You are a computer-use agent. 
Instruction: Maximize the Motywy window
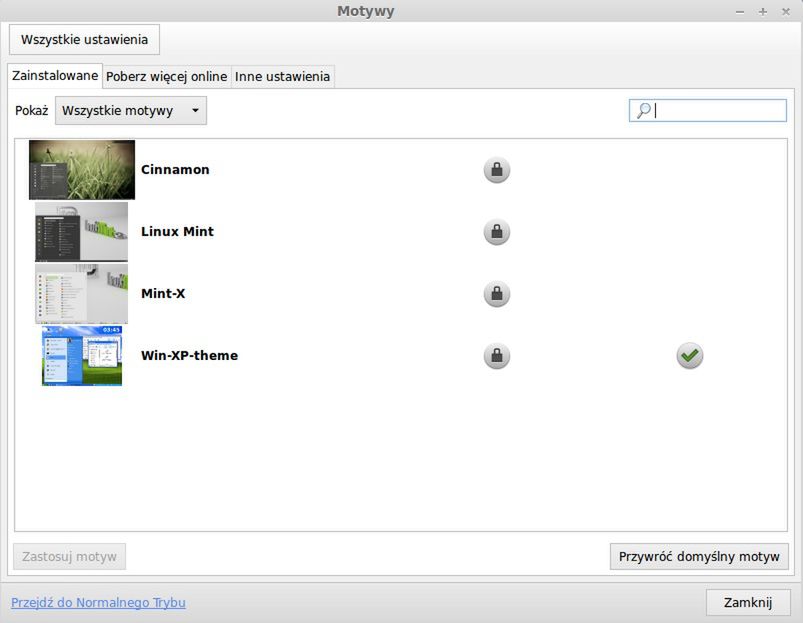coord(763,12)
